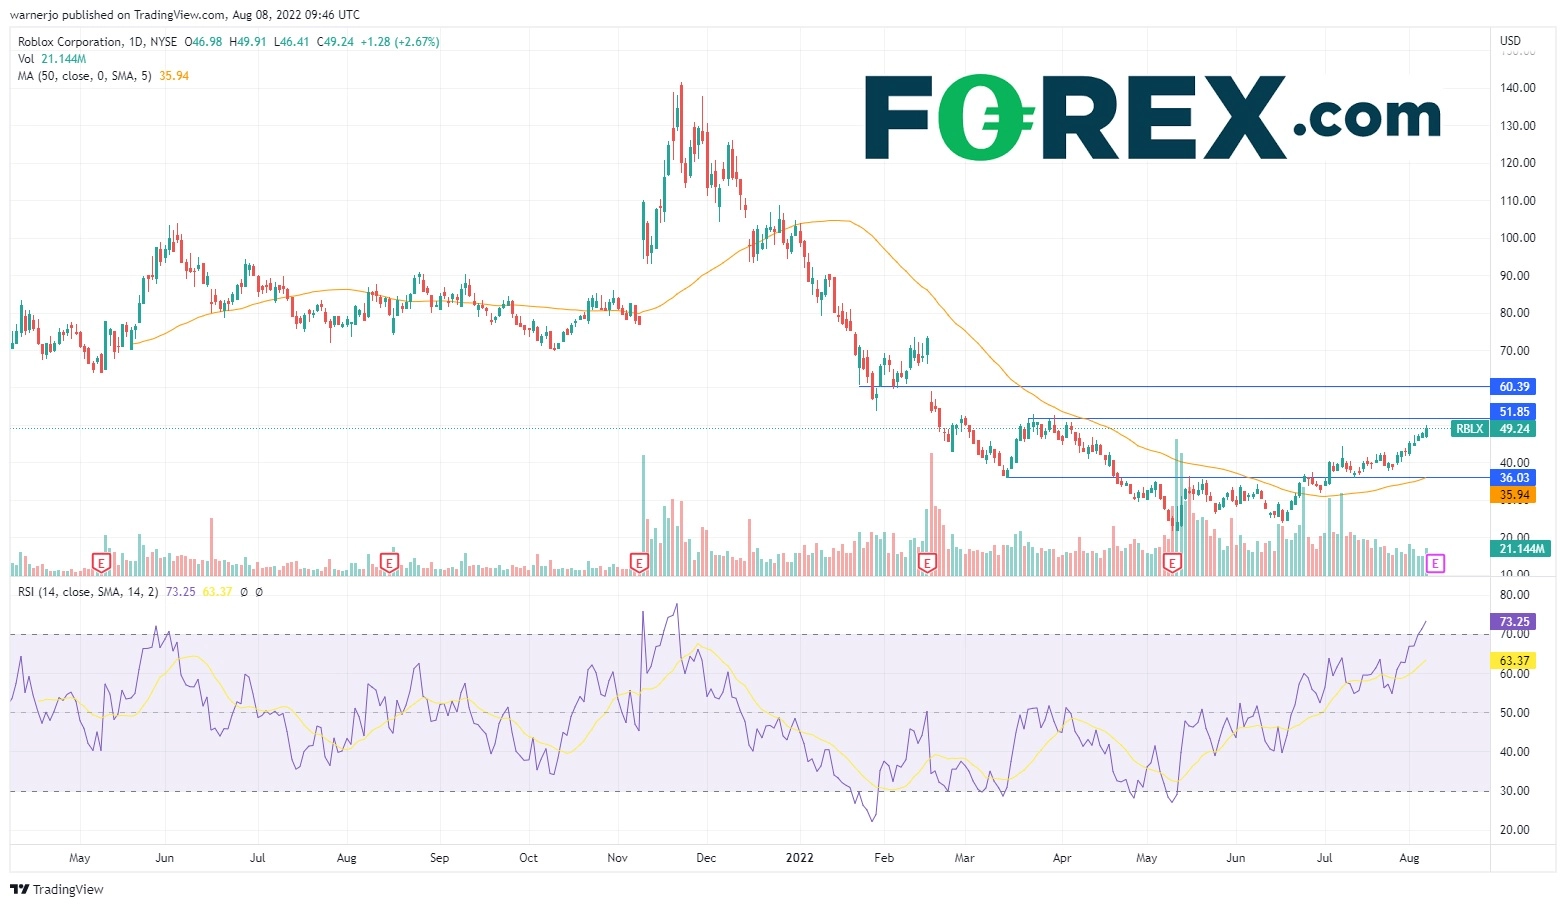1566x907 pixels.
Task: Select the Roblox Corporation symbol title
Action: point(70,42)
